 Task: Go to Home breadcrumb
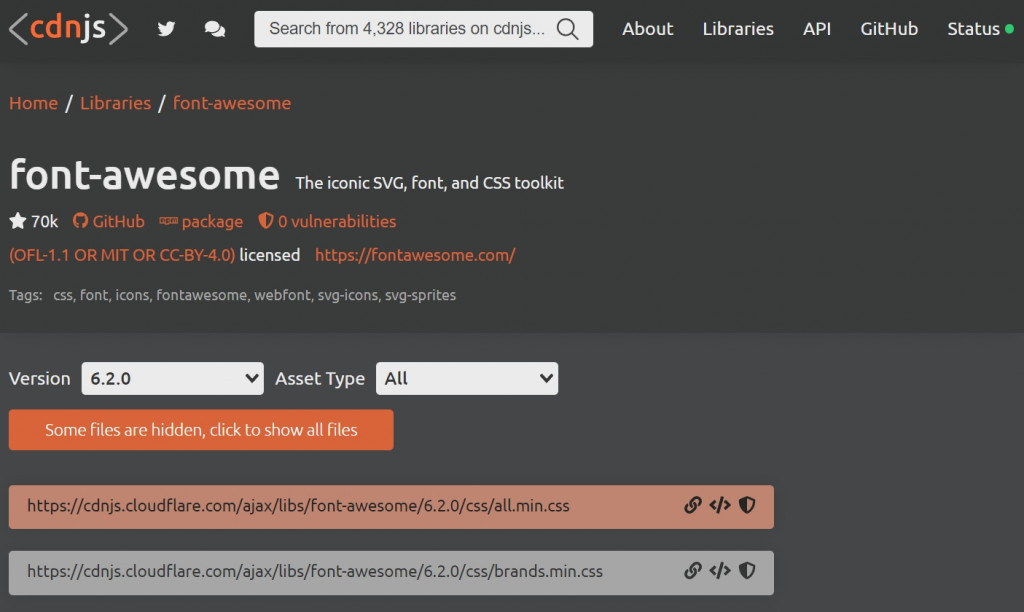[x=33, y=103]
